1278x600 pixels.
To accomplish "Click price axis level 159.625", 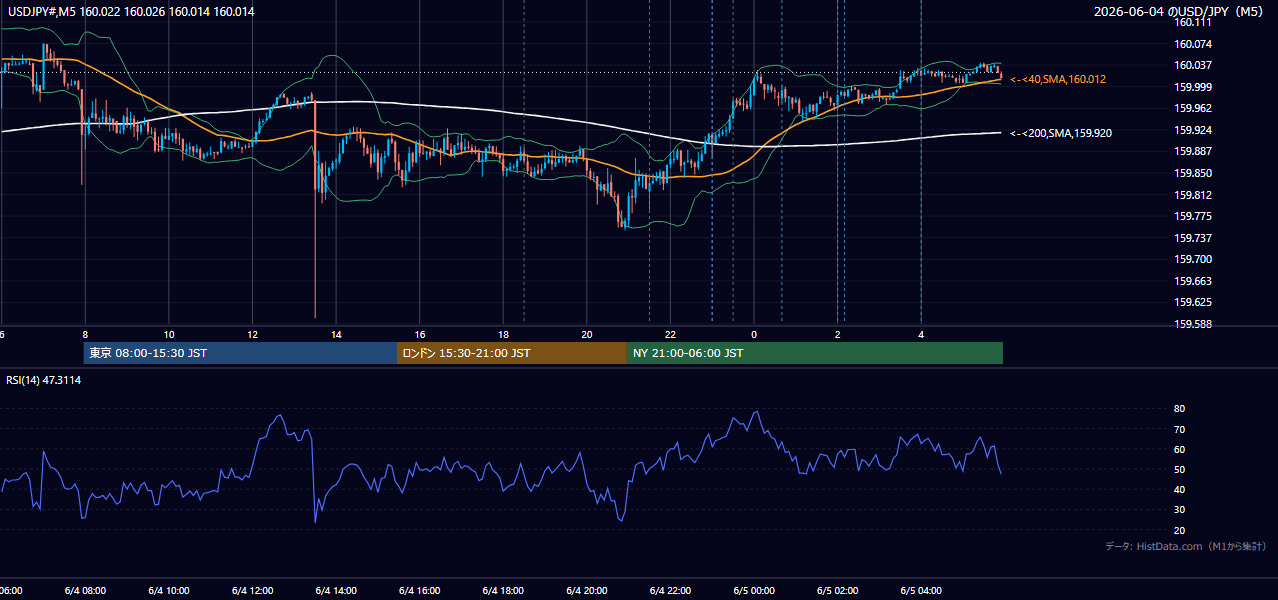I will click(1193, 302).
